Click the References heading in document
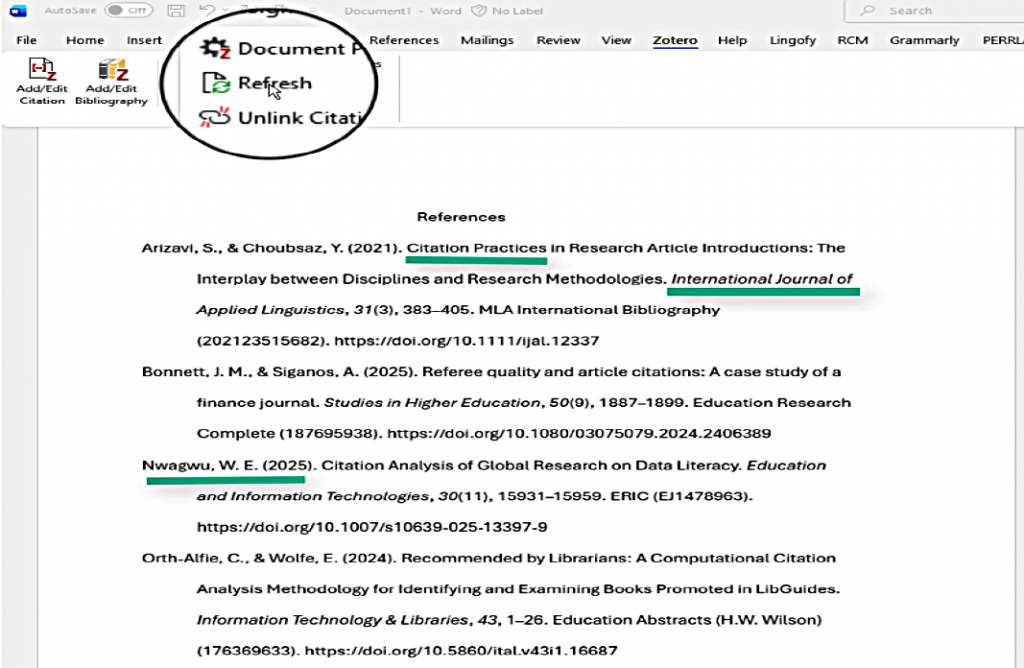Viewport: 1024px width, 668px height. click(x=461, y=217)
